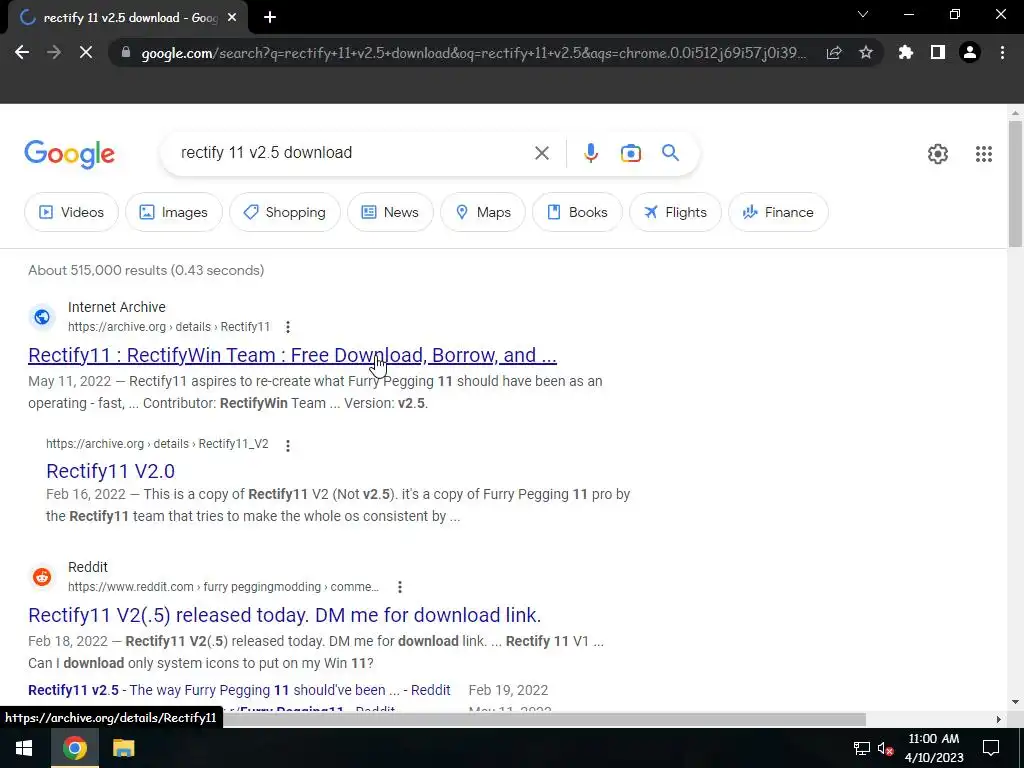
Task: Close the rectify 11 v2.5 download tab
Action: [232, 18]
